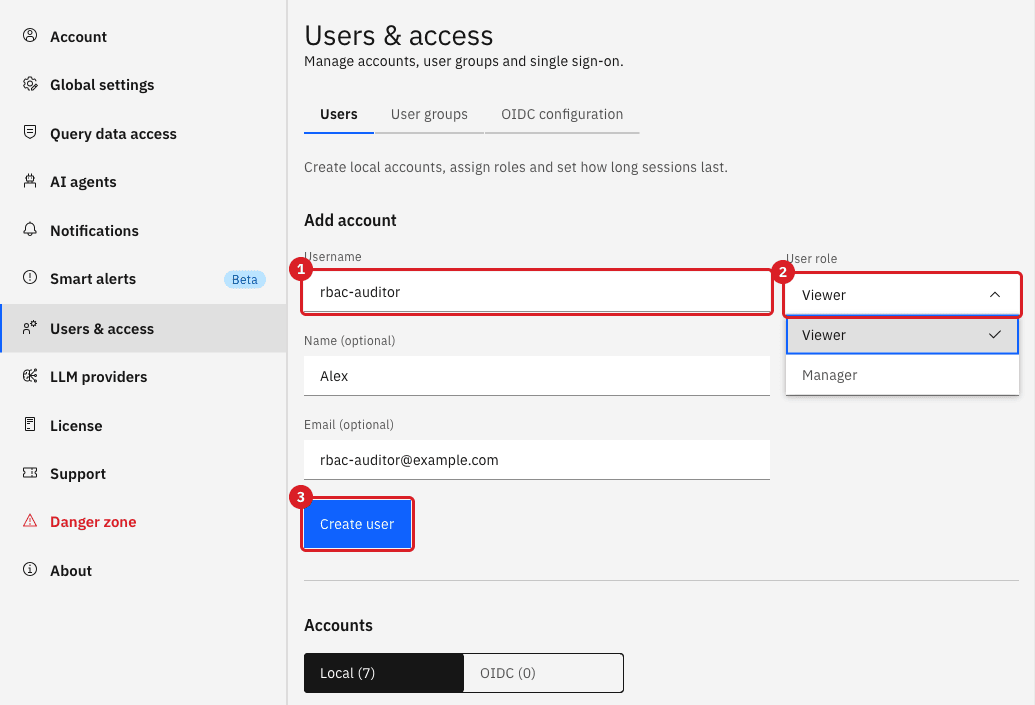Click the Add account heading
1035x705 pixels.
pos(350,220)
